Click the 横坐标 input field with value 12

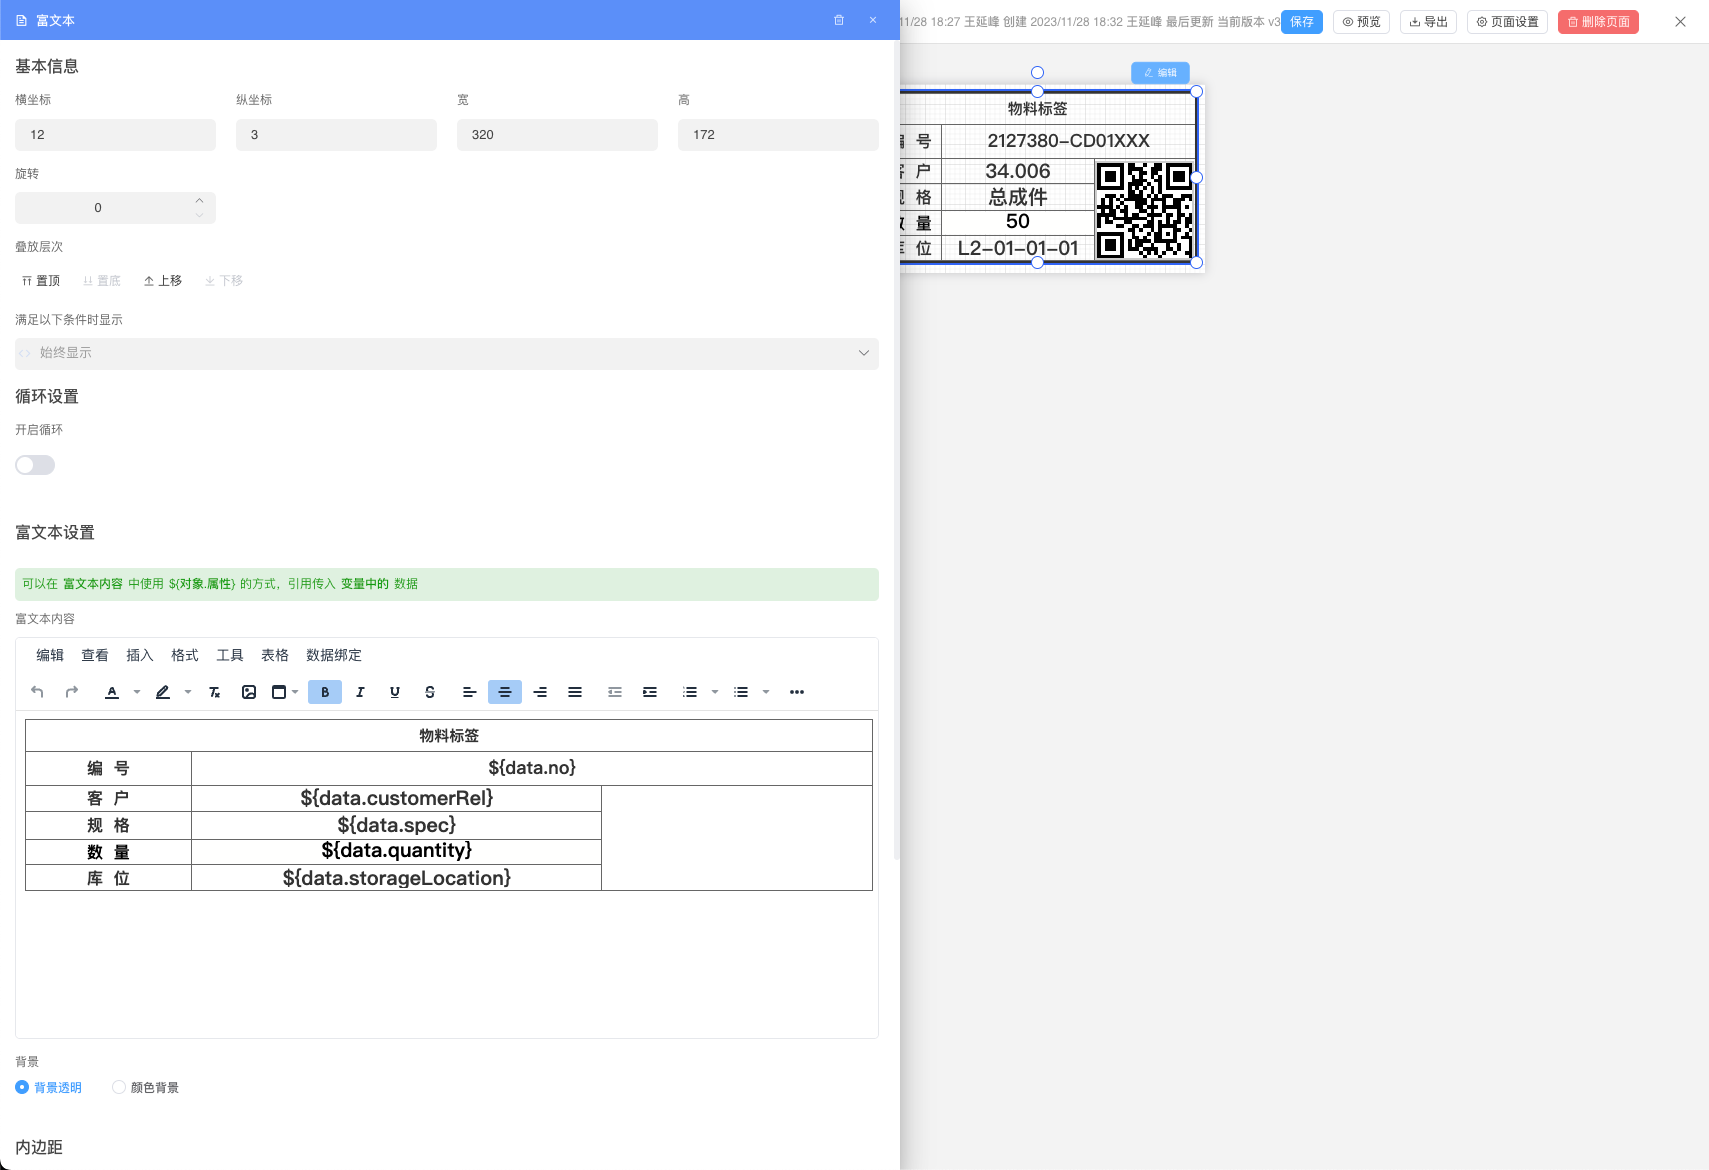pyautogui.click(x=115, y=135)
